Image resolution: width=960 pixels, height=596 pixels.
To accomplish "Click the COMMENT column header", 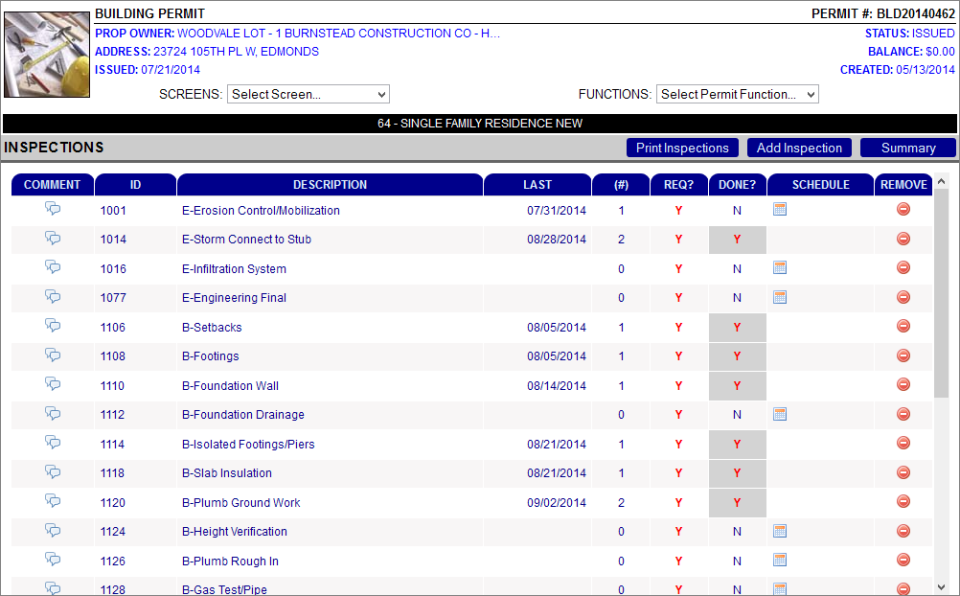I will tap(52, 185).
